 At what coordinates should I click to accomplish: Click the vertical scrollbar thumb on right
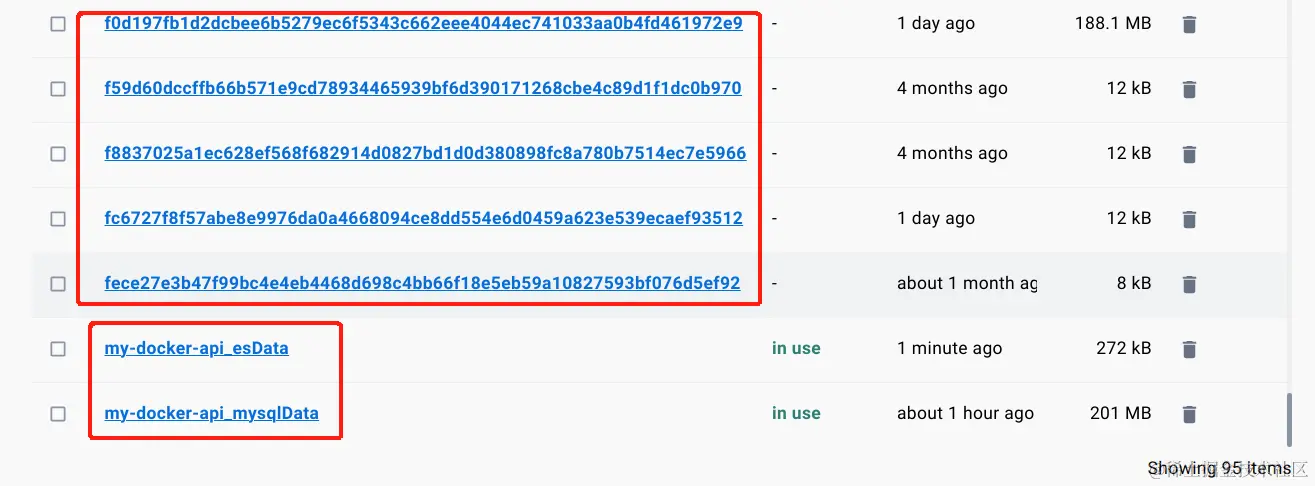click(x=1291, y=418)
